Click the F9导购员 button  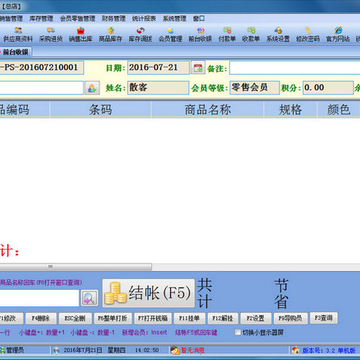point(290,318)
